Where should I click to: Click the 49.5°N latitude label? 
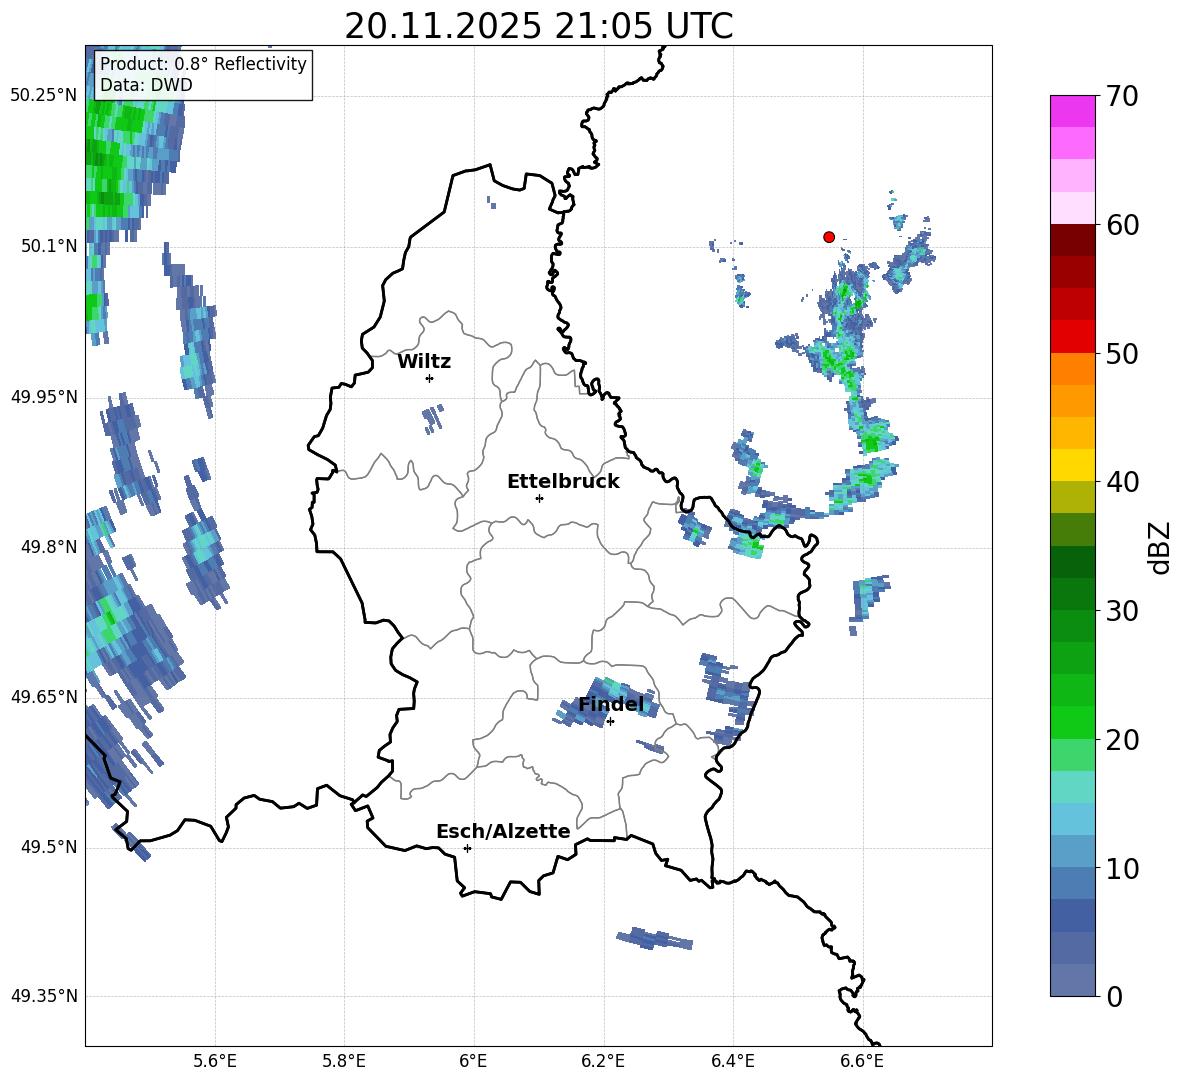pyautogui.click(x=48, y=847)
